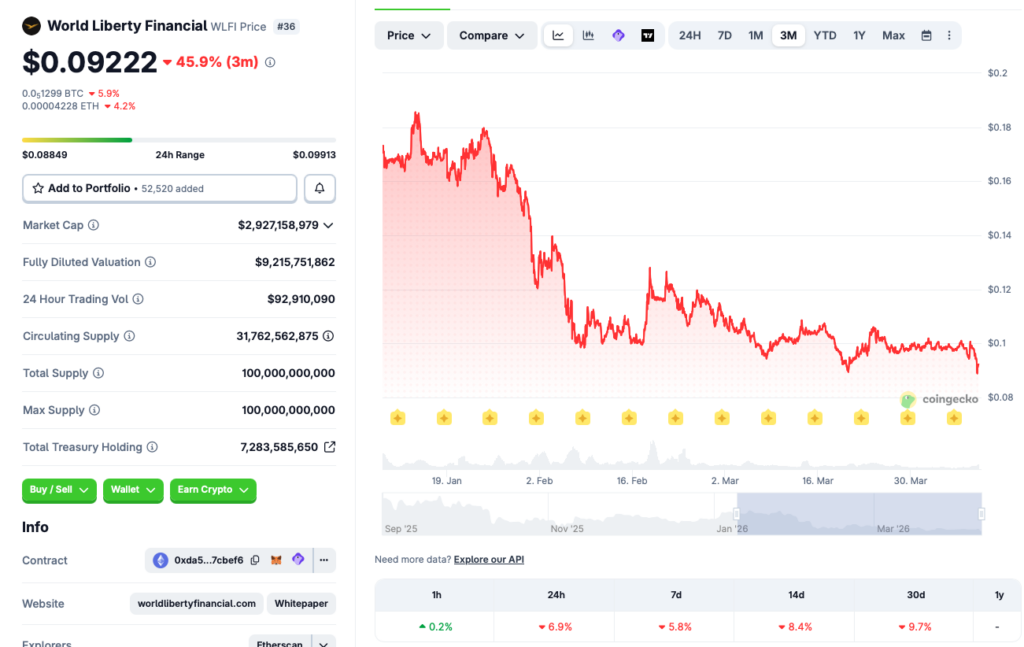The height and width of the screenshot is (647, 1024).
Task: Add token to MetaMask via fox icon
Action: [x=276, y=561]
